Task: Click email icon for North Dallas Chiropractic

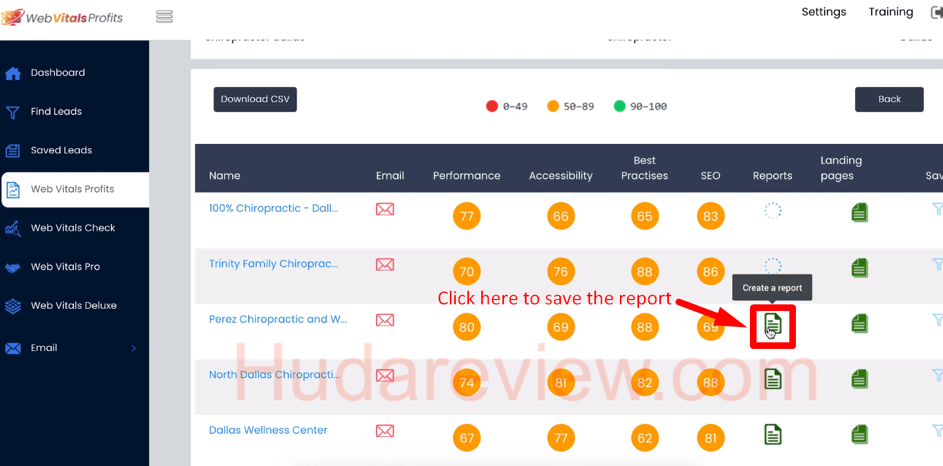Action: [385, 375]
